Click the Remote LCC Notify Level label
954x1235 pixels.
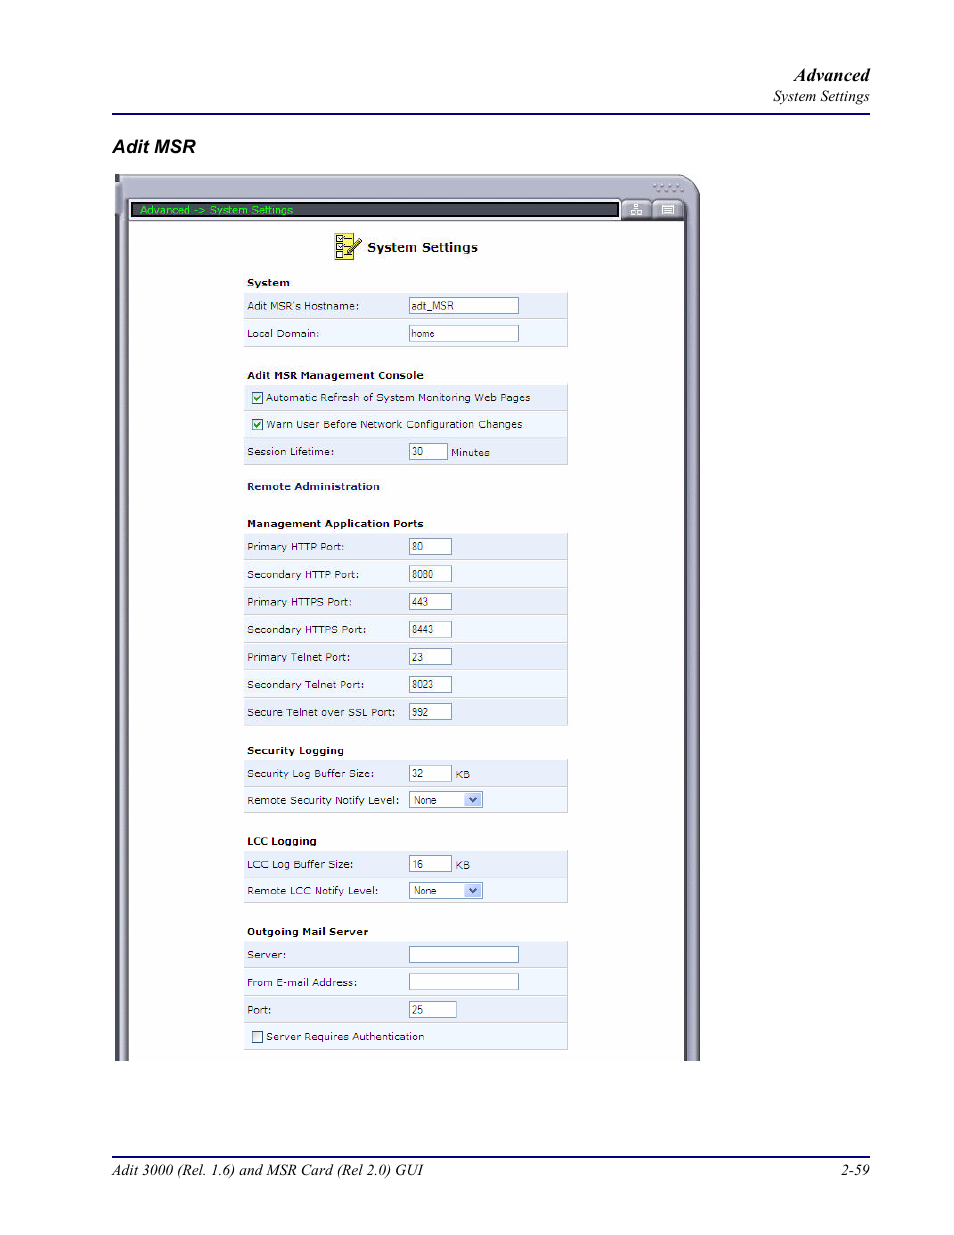[313, 891]
